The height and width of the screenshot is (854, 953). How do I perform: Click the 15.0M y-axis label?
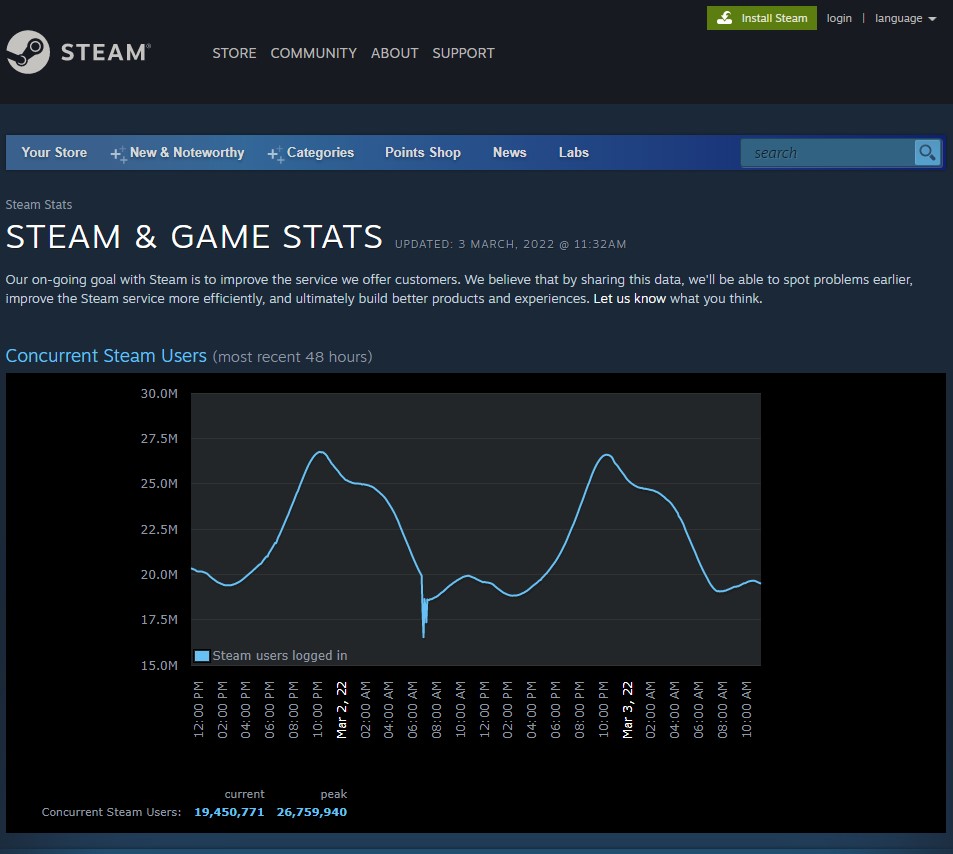[159, 666]
